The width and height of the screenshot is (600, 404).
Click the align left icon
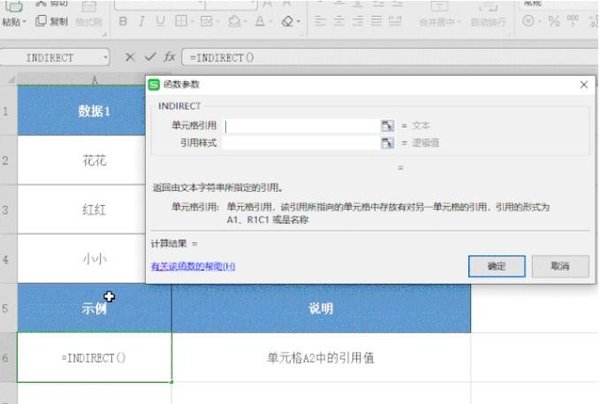(x=320, y=21)
